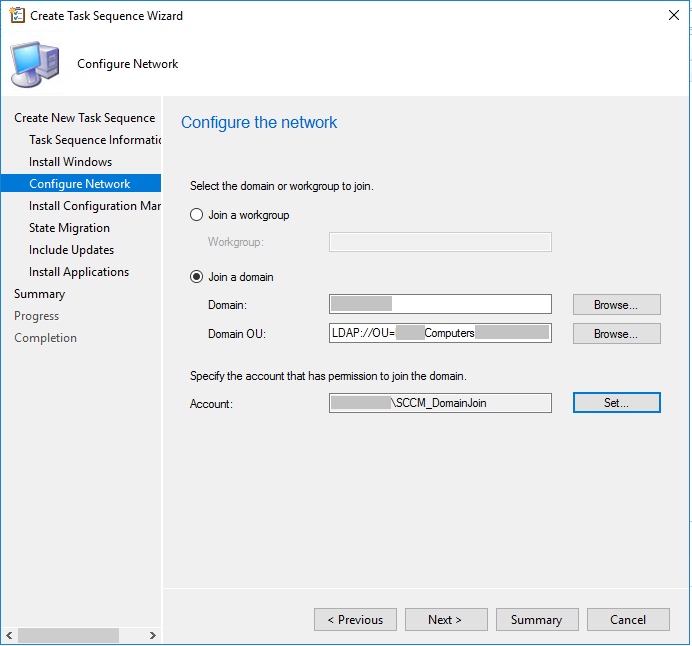Screen dimensions: 692x646
Task: Click the computer icon beside Configure Network
Action: (35, 64)
